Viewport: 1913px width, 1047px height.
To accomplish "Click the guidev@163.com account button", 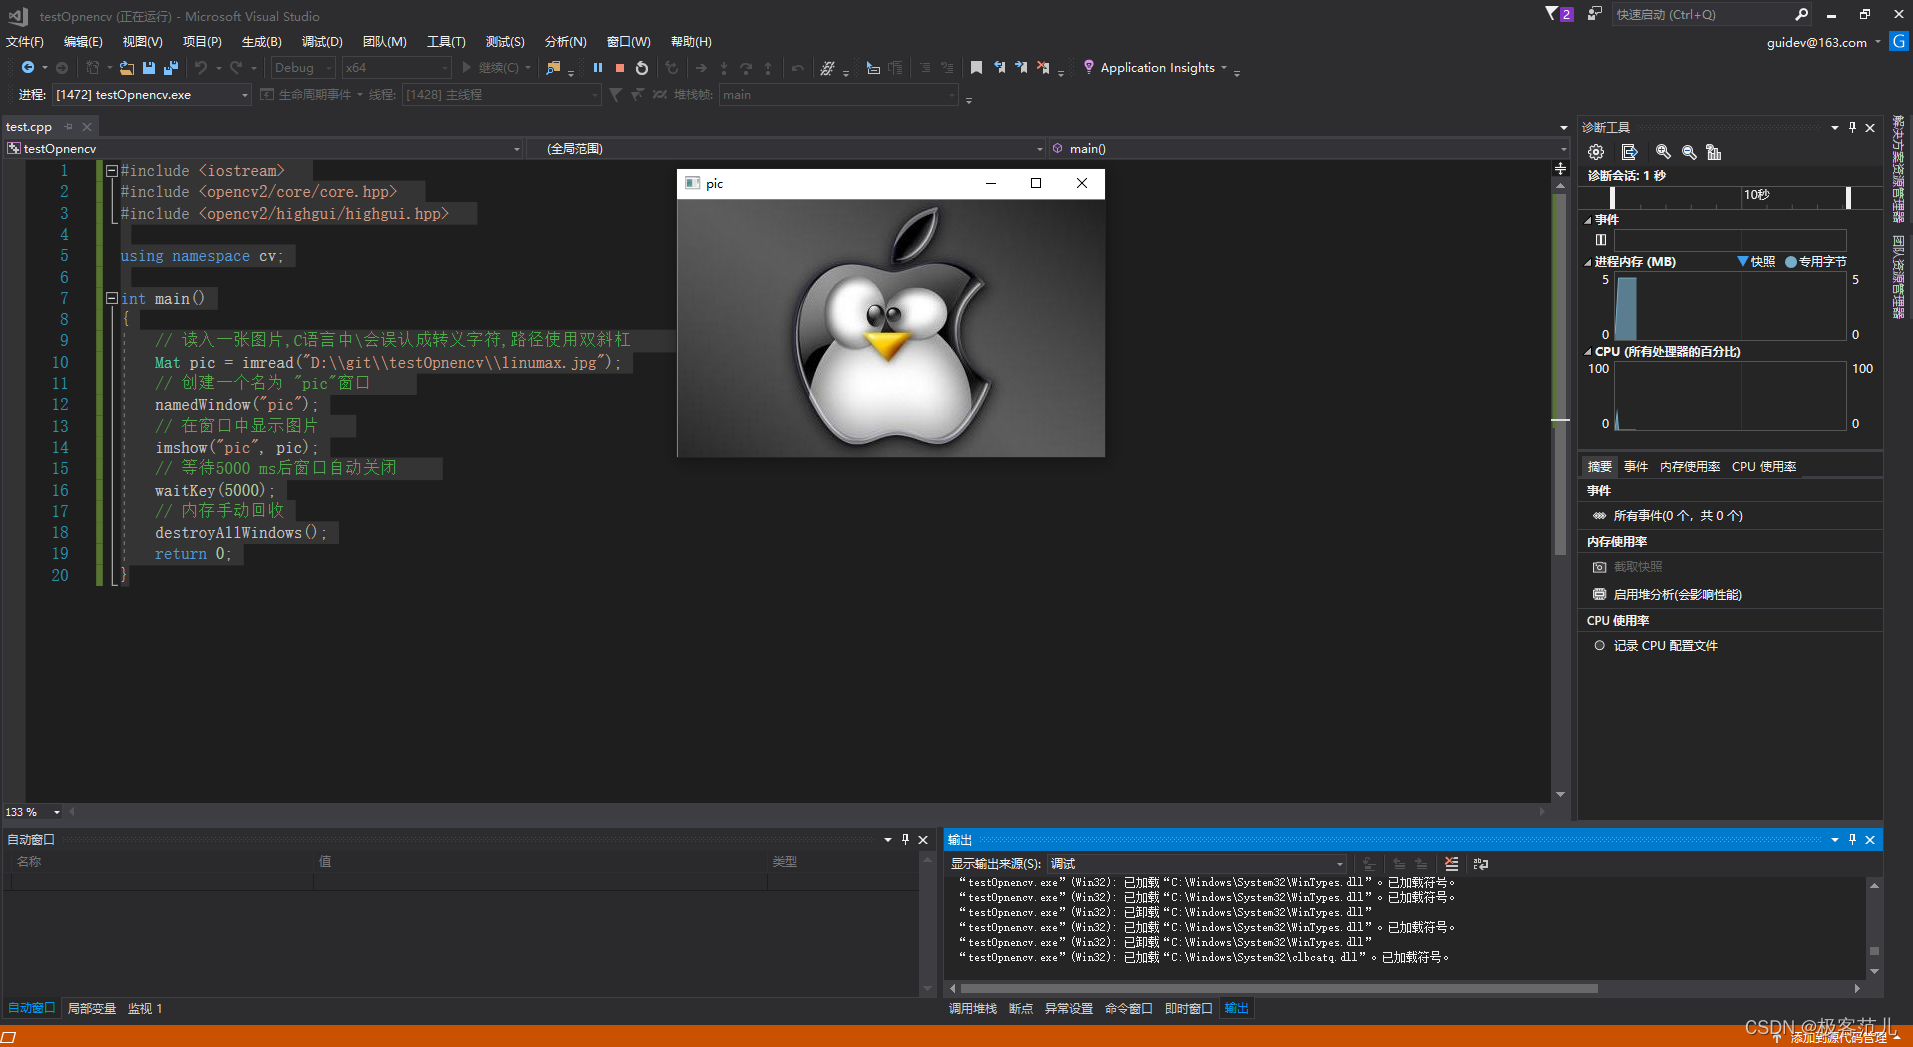I will pyautogui.click(x=1816, y=42).
